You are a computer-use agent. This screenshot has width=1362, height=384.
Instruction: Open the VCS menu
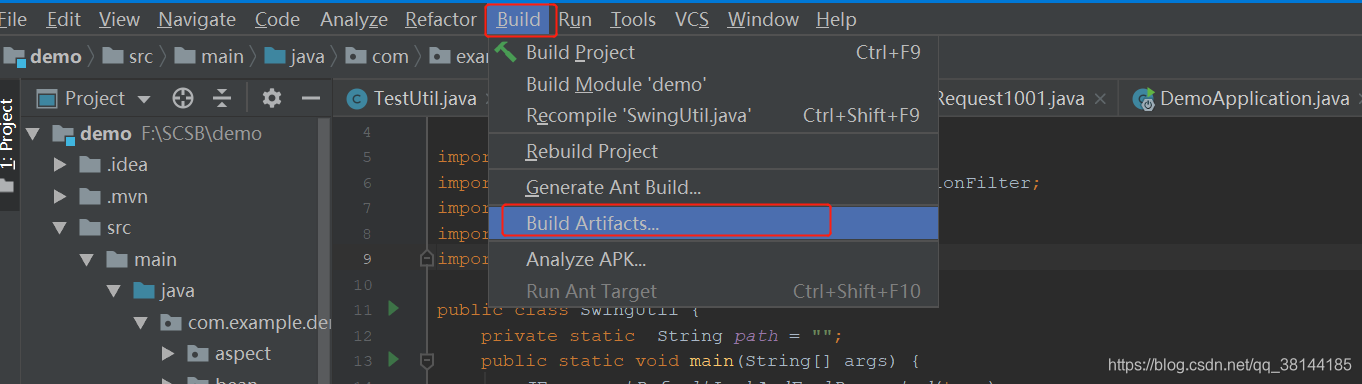pos(692,19)
